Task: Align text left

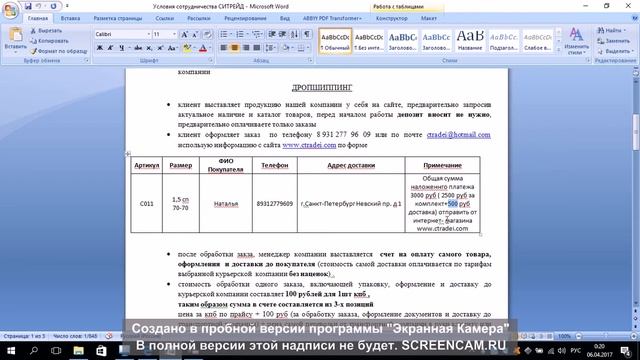Action: pos(224,48)
